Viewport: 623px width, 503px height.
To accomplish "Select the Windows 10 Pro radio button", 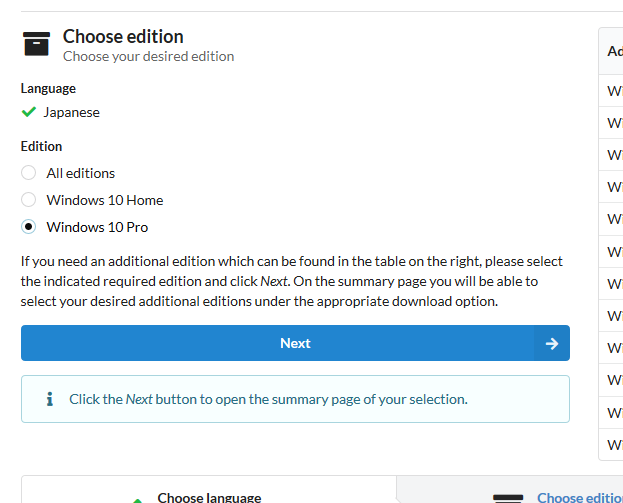I will coord(29,227).
